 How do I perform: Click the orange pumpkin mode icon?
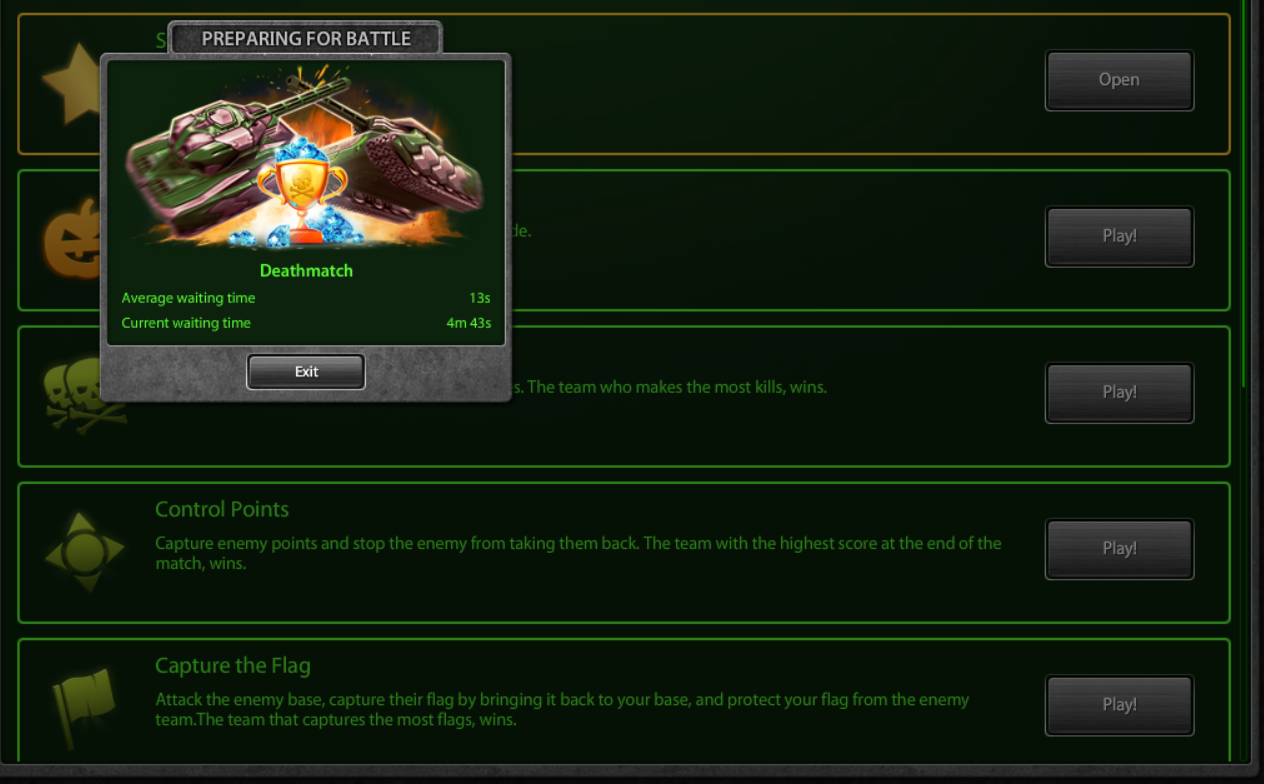point(72,240)
